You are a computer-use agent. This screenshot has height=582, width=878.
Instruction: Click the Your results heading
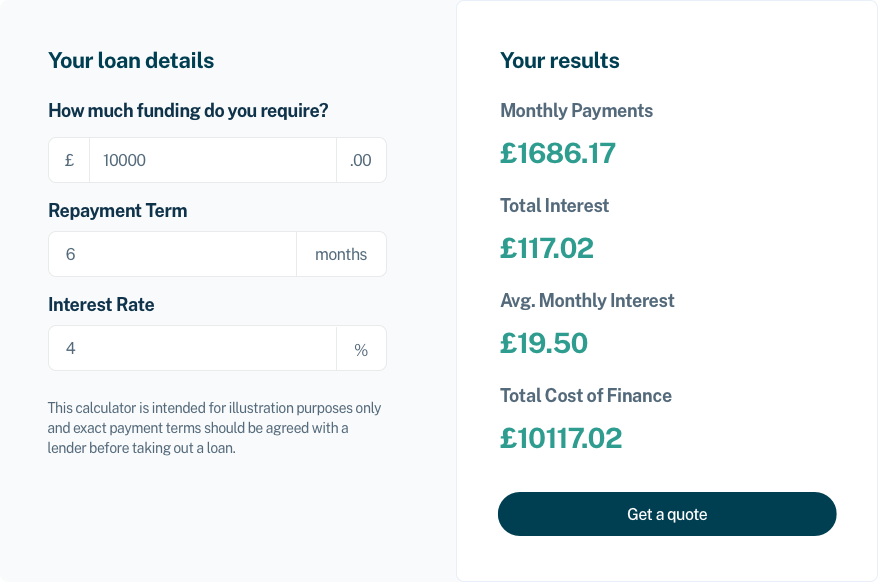(560, 60)
